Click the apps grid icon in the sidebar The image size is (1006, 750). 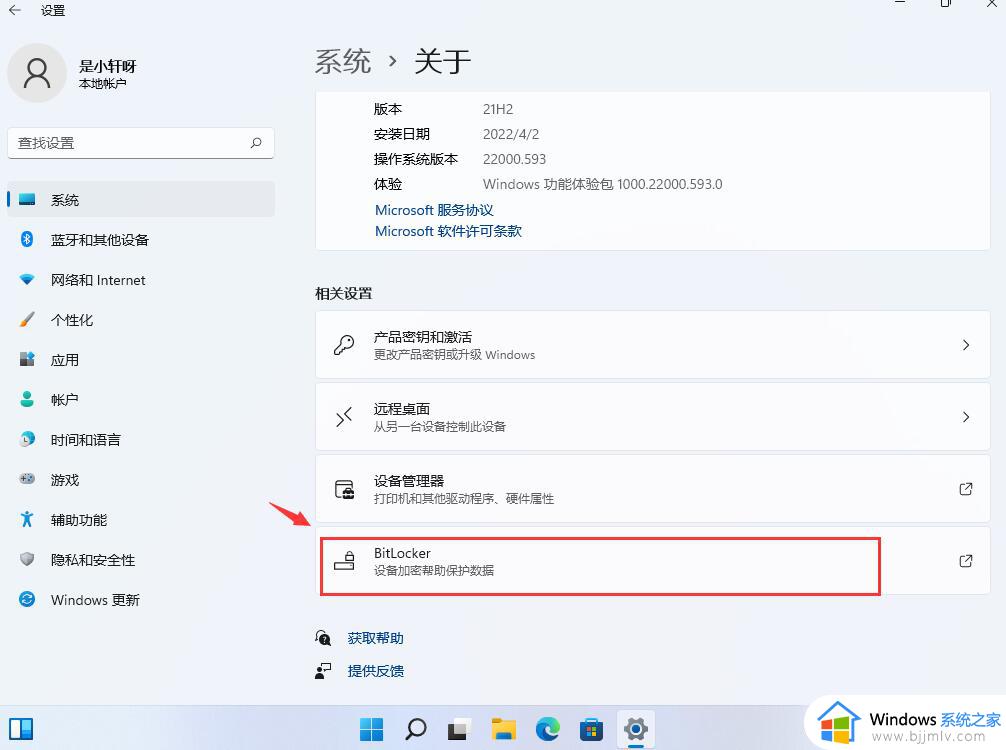coord(27,359)
